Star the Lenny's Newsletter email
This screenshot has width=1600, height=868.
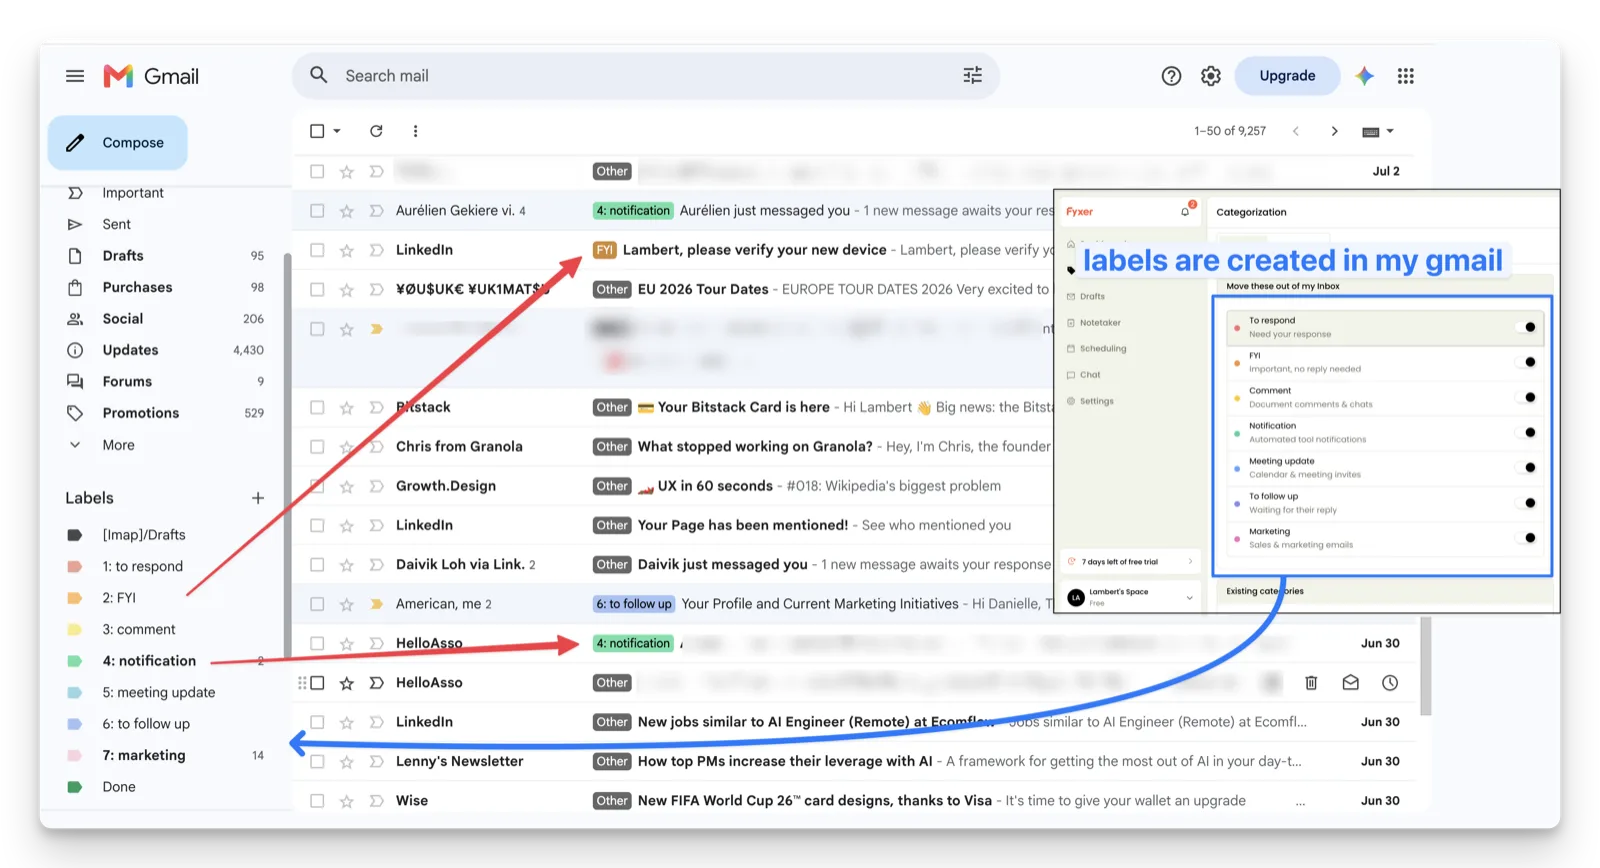(347, 761)
